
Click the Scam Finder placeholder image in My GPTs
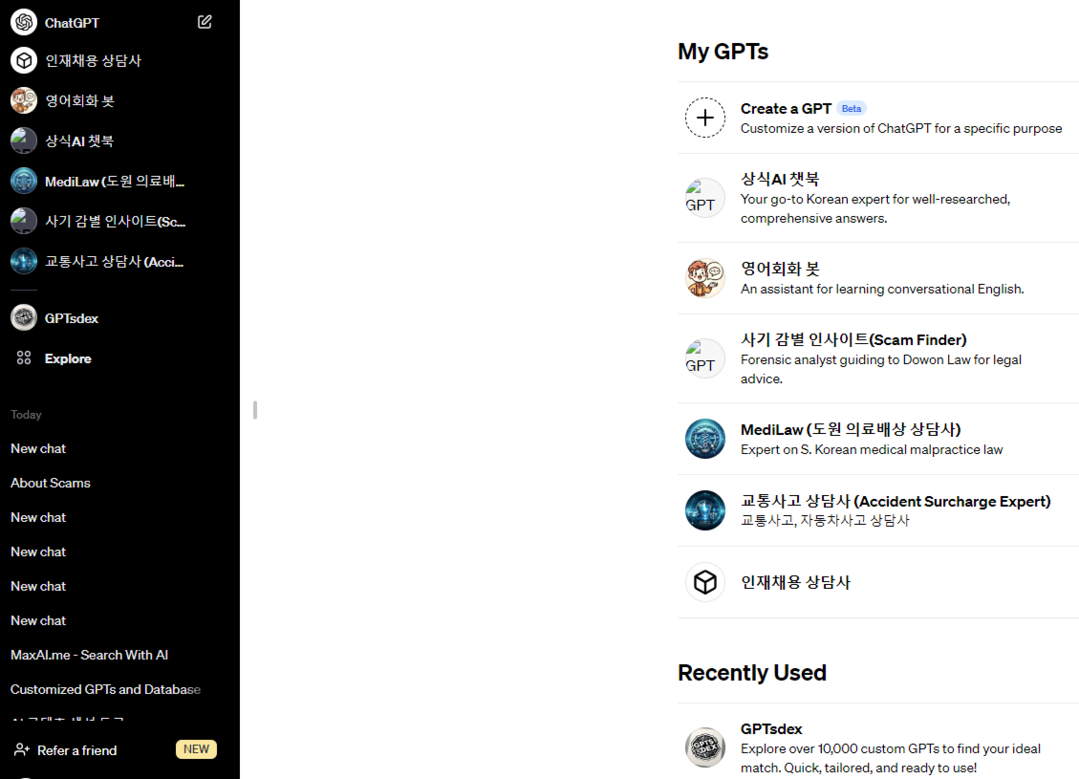705,358
